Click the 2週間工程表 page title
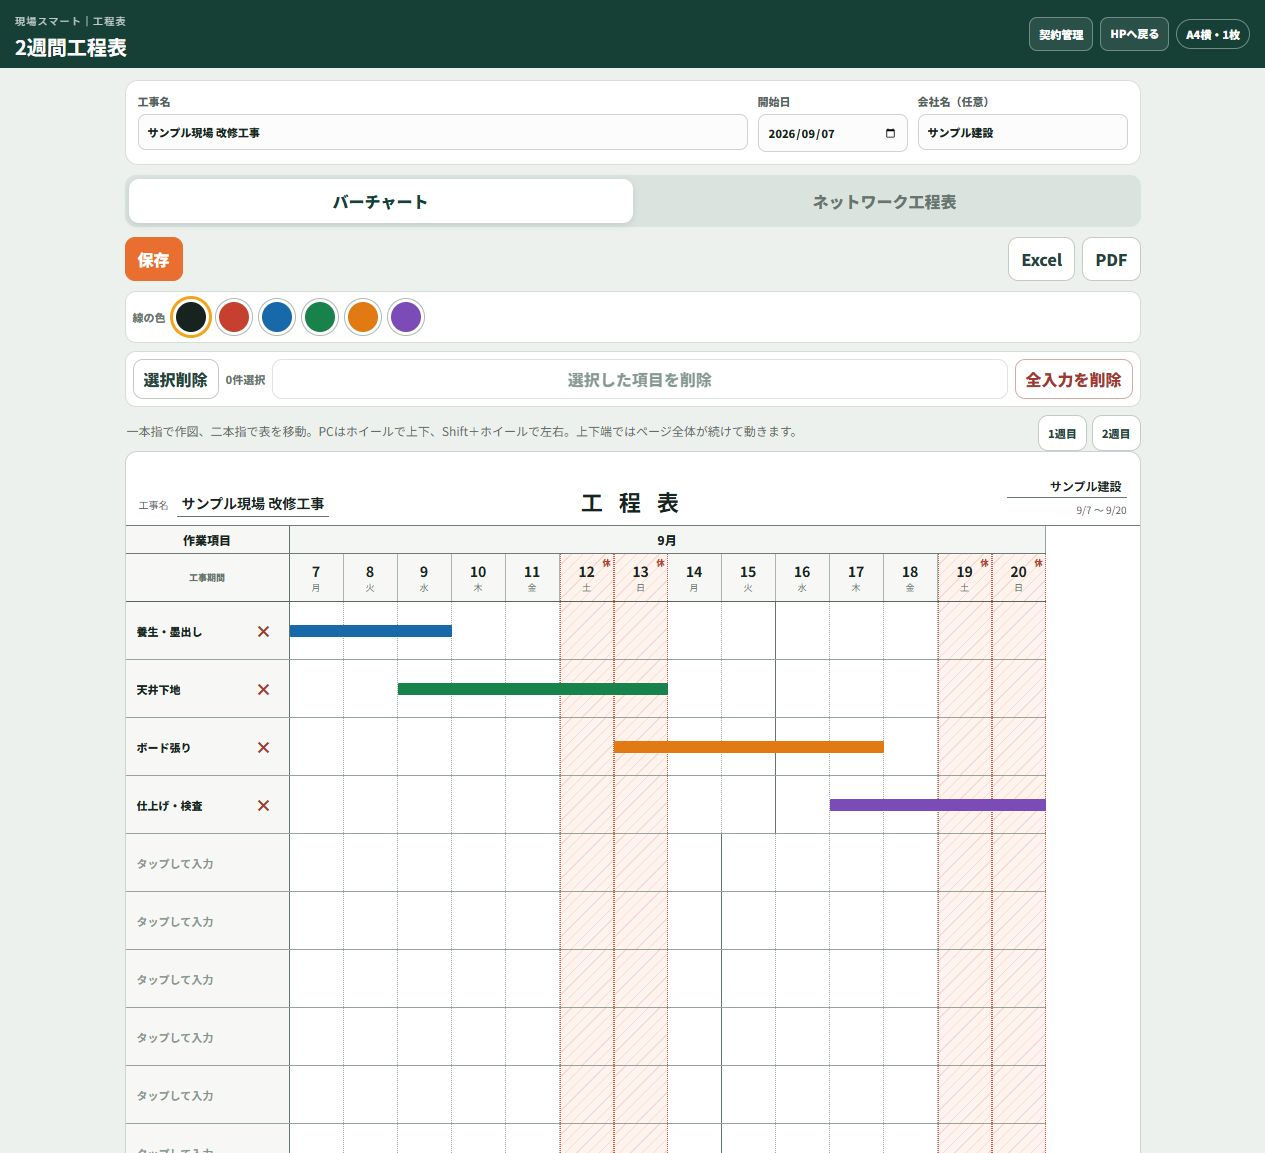This screenshot has height=1153, width=1265. tap(71, 47)
